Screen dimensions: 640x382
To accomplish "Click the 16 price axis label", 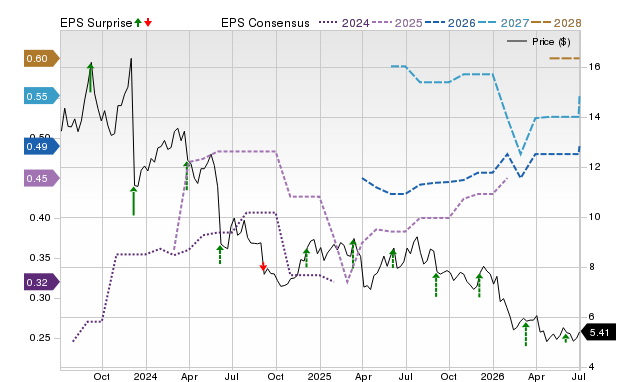I will (x=595, y=67).
